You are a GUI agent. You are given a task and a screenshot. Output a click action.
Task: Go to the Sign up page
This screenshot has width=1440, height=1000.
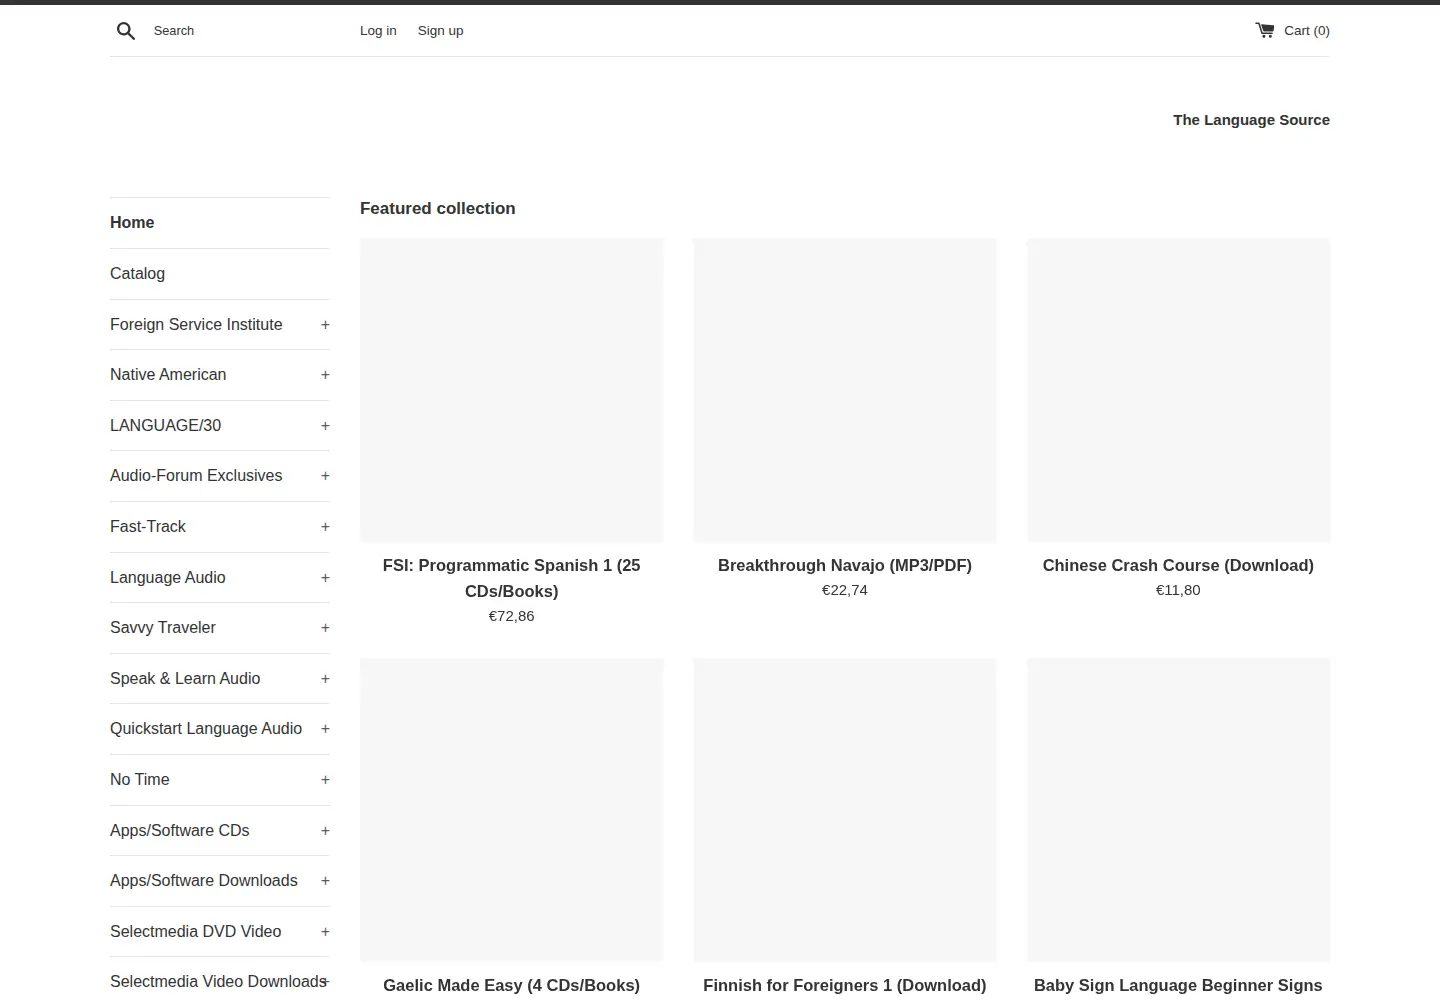[x=440, y=31]
